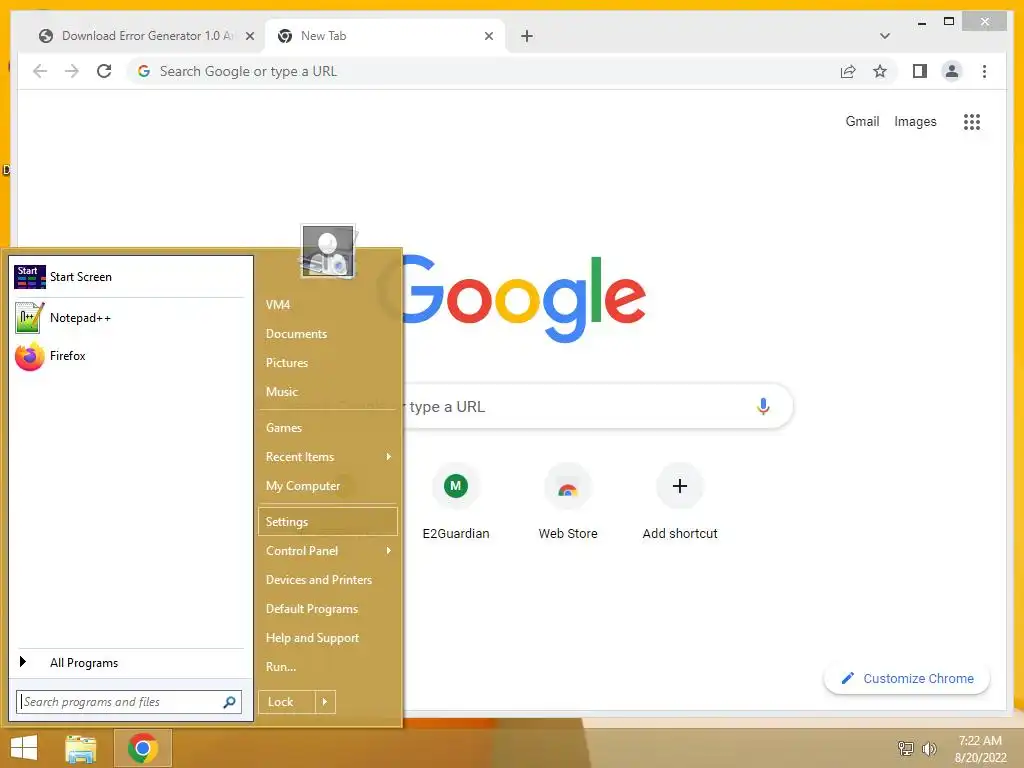Open the Google apps grid
The width and height of the screenshot is (1024, 768).
tap(972, 121)
